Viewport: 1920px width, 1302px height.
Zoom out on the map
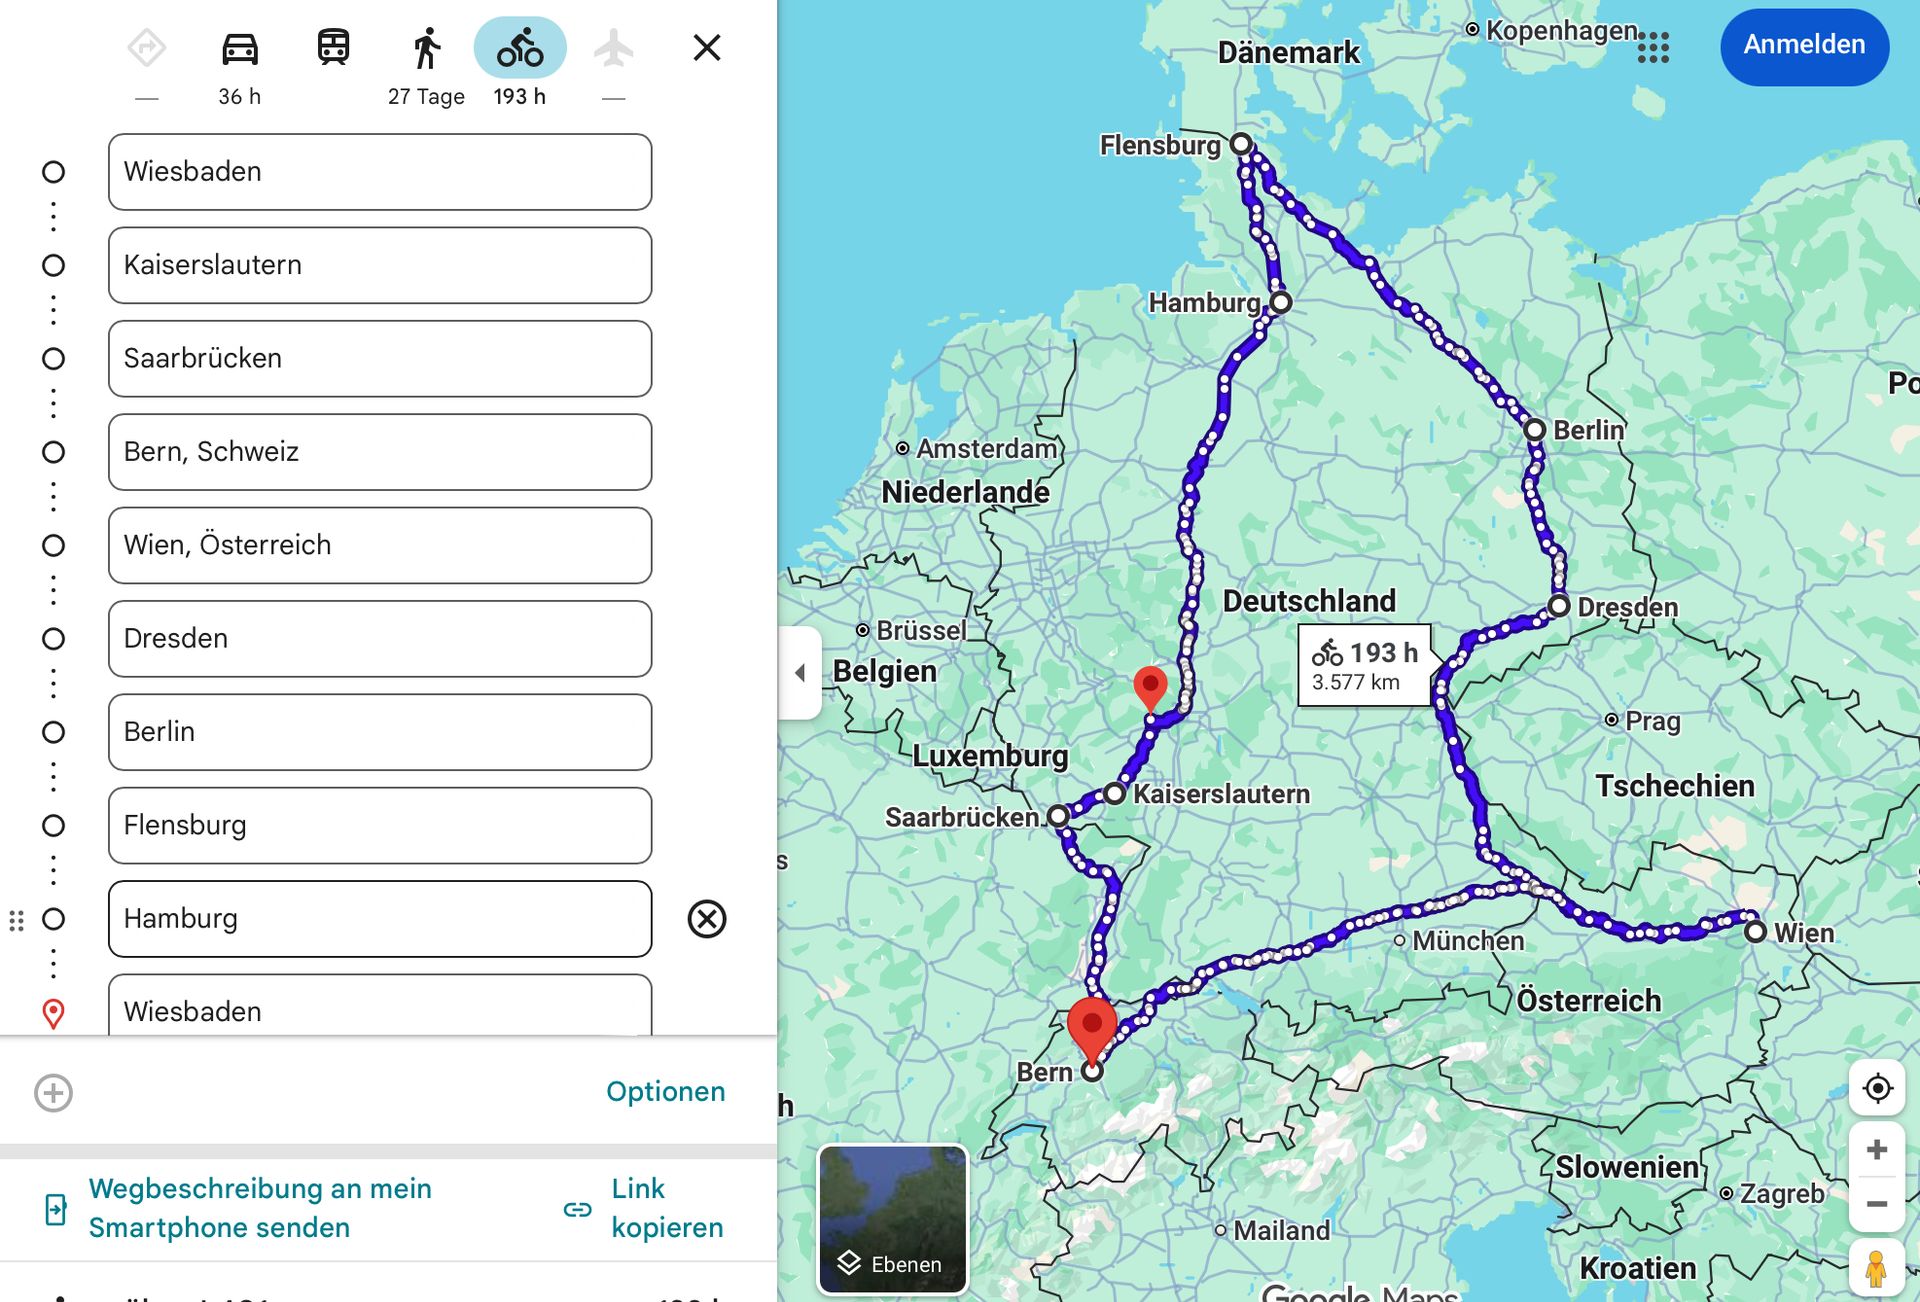[1876, 1204]
